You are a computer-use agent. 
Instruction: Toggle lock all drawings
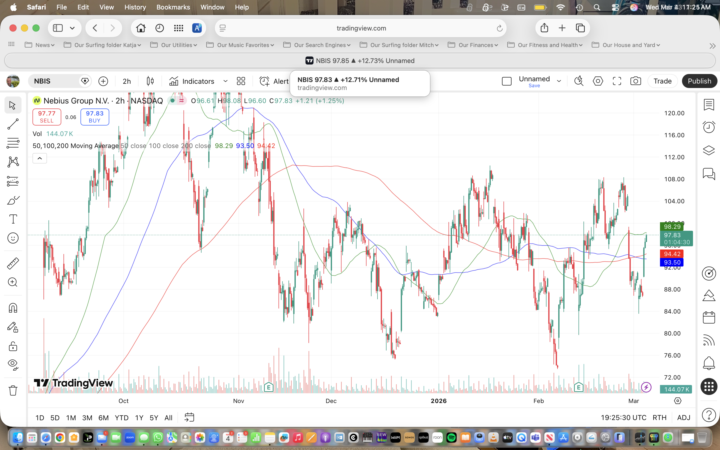click(13, 346)
